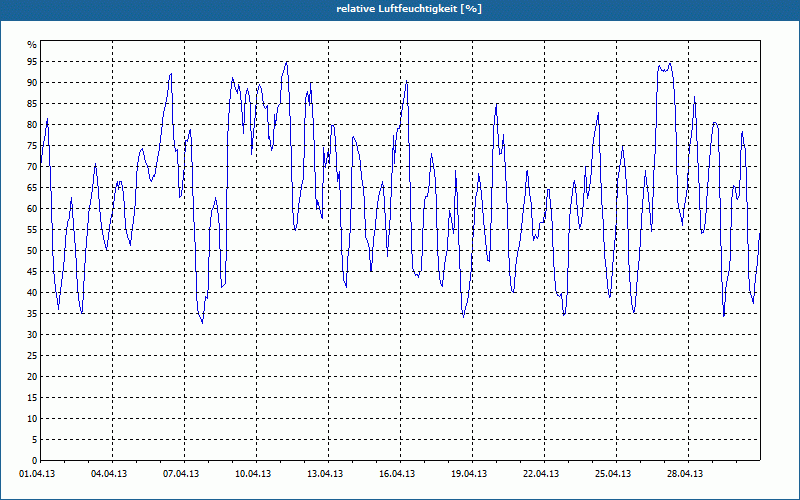Click the chart title 'relative Luftfeuchtigkeit [%]'
The image size is (800, 500).
pos(409,9)
